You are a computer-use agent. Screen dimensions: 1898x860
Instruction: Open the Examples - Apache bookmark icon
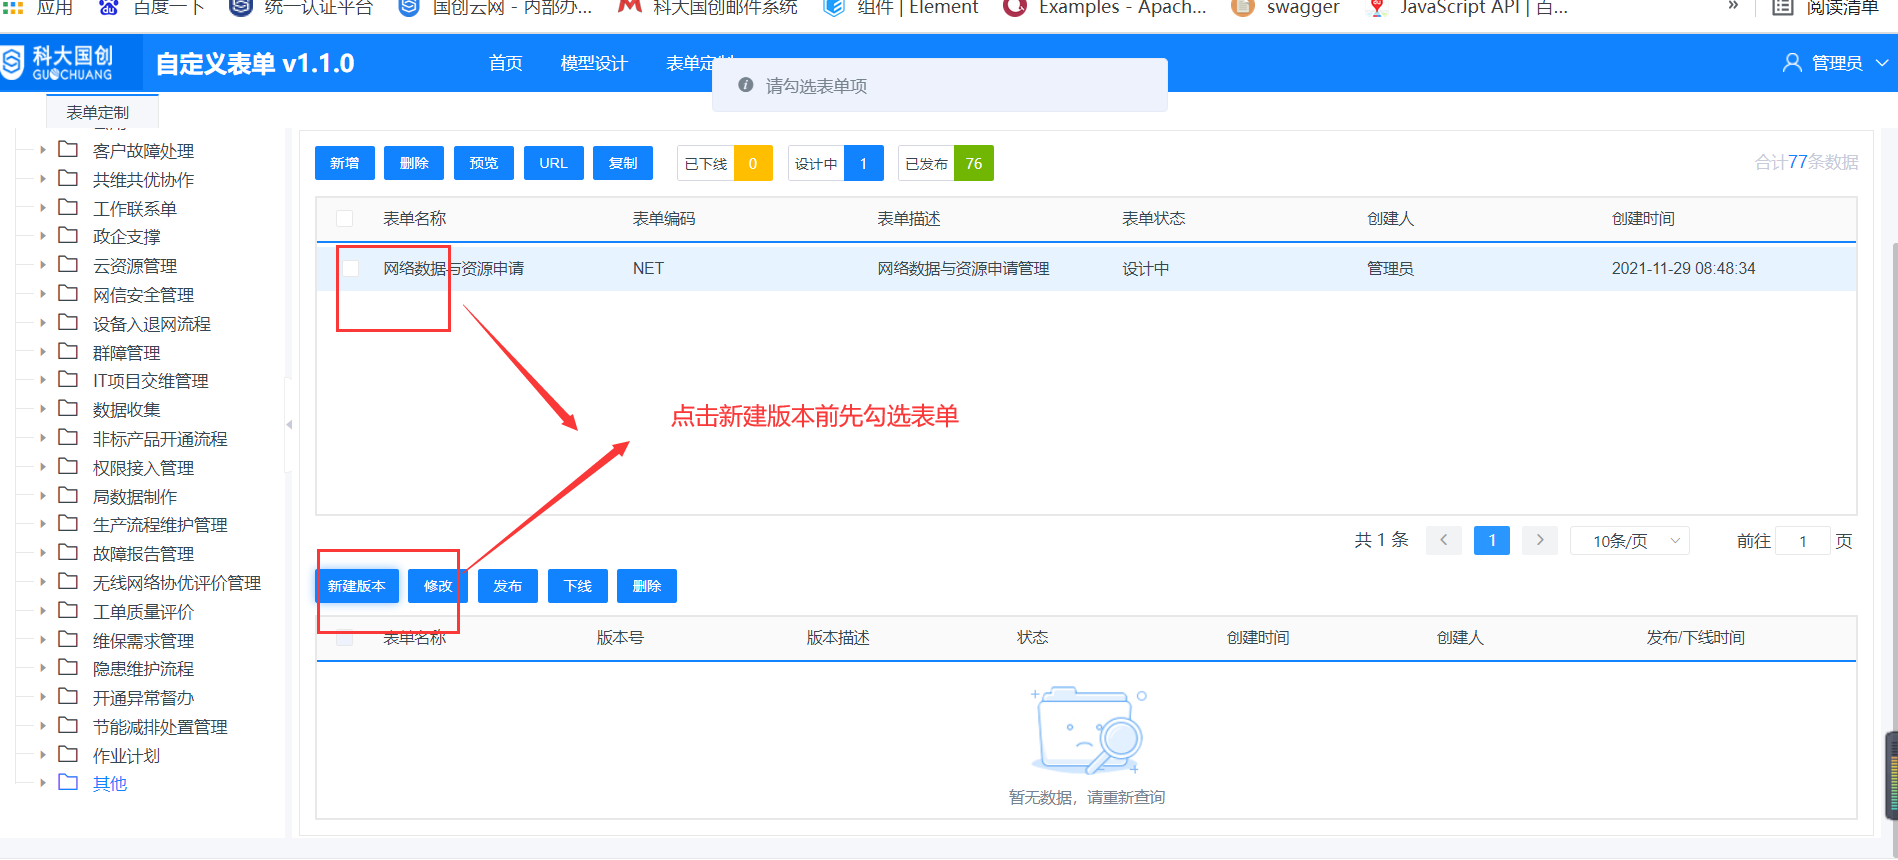tap(1015, 8)
